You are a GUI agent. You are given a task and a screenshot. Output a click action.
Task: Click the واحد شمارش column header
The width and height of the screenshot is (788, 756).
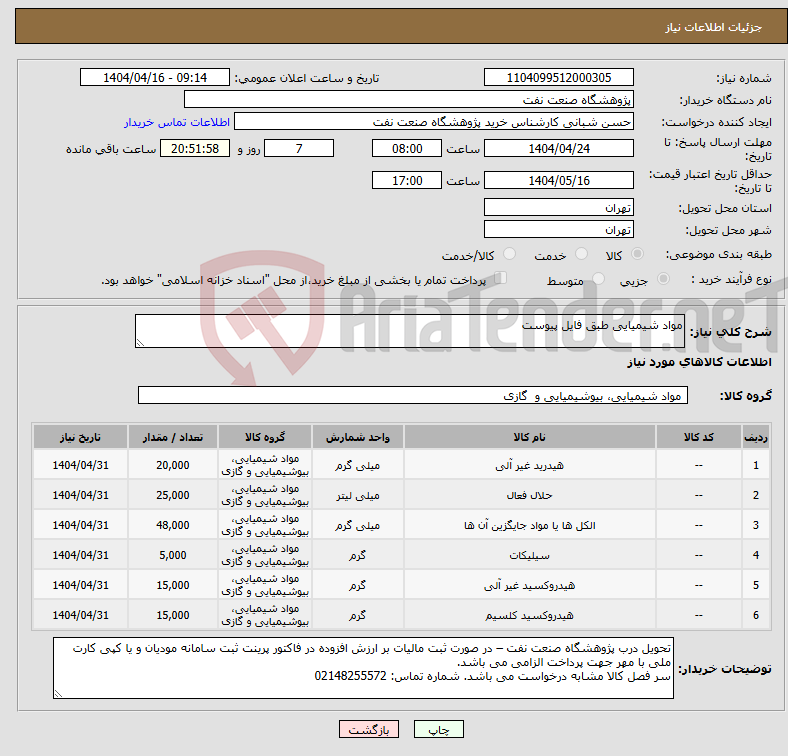point(357,437)
